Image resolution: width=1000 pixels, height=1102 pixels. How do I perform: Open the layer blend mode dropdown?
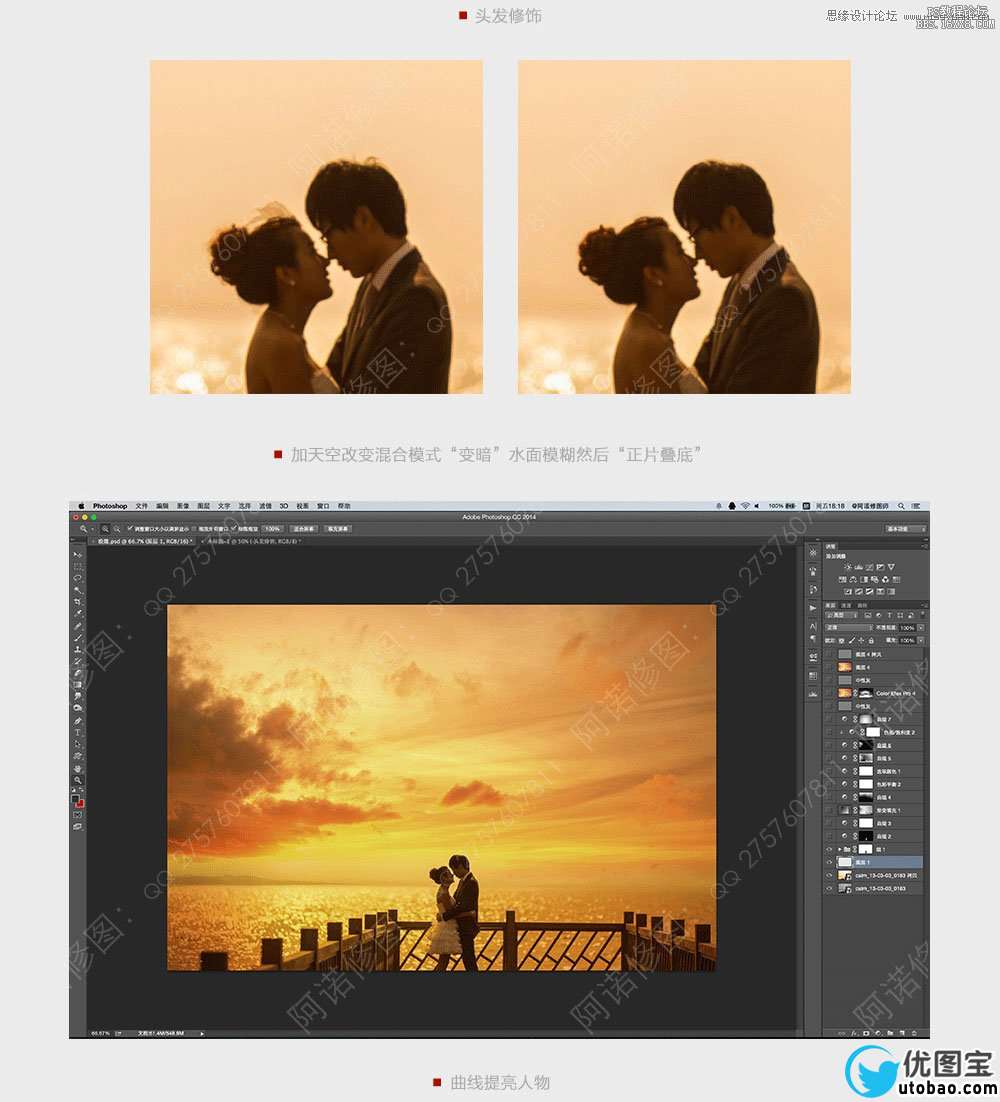[x=849, y=628]
